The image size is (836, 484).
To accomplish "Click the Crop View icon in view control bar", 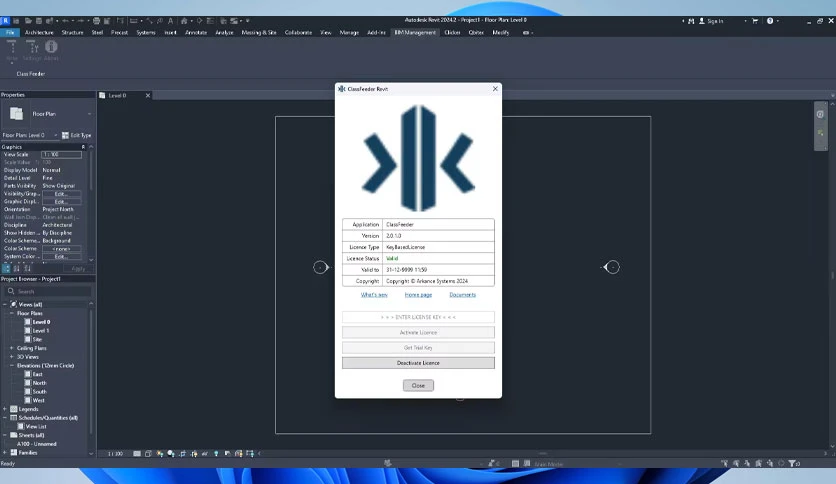I will (183, 454).
